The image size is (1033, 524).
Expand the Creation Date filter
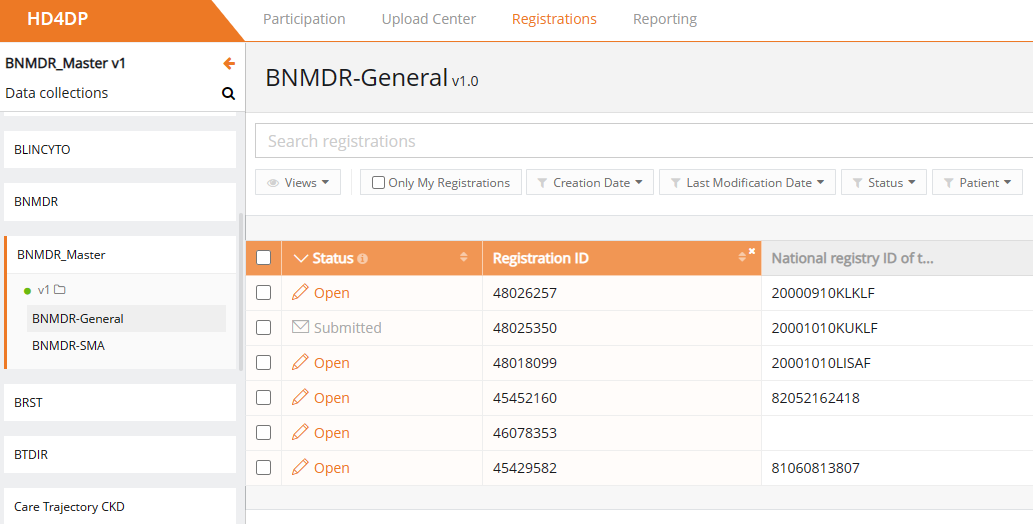590,183
